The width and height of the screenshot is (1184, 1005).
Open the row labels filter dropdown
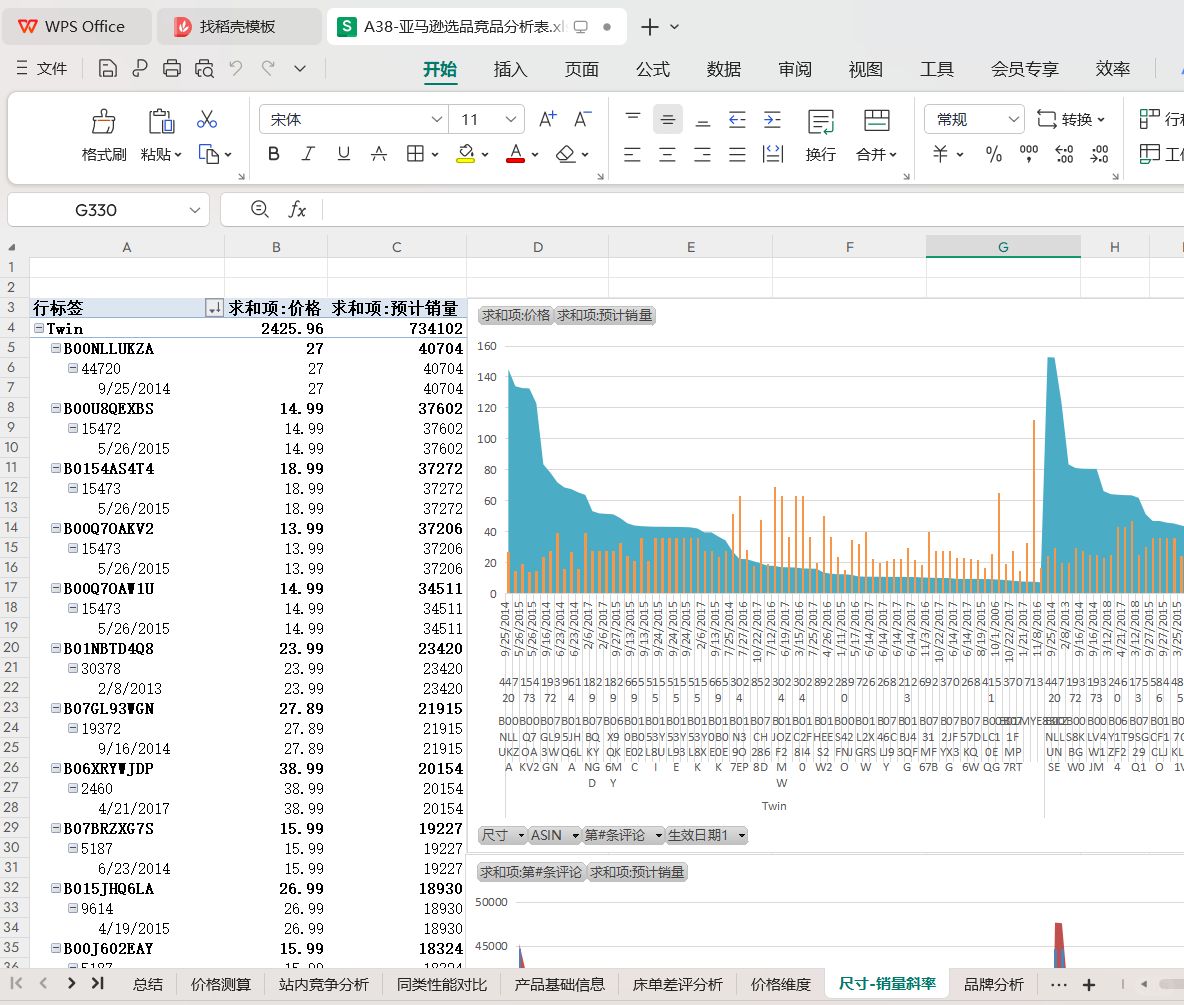coord(214,308)
